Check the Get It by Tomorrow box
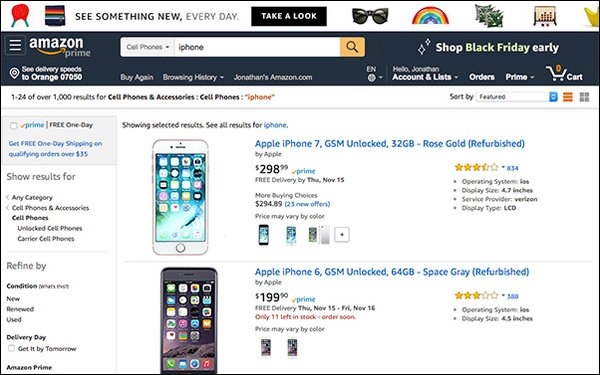Viewport: 600px width, 375px height. [x=11, y=348]
